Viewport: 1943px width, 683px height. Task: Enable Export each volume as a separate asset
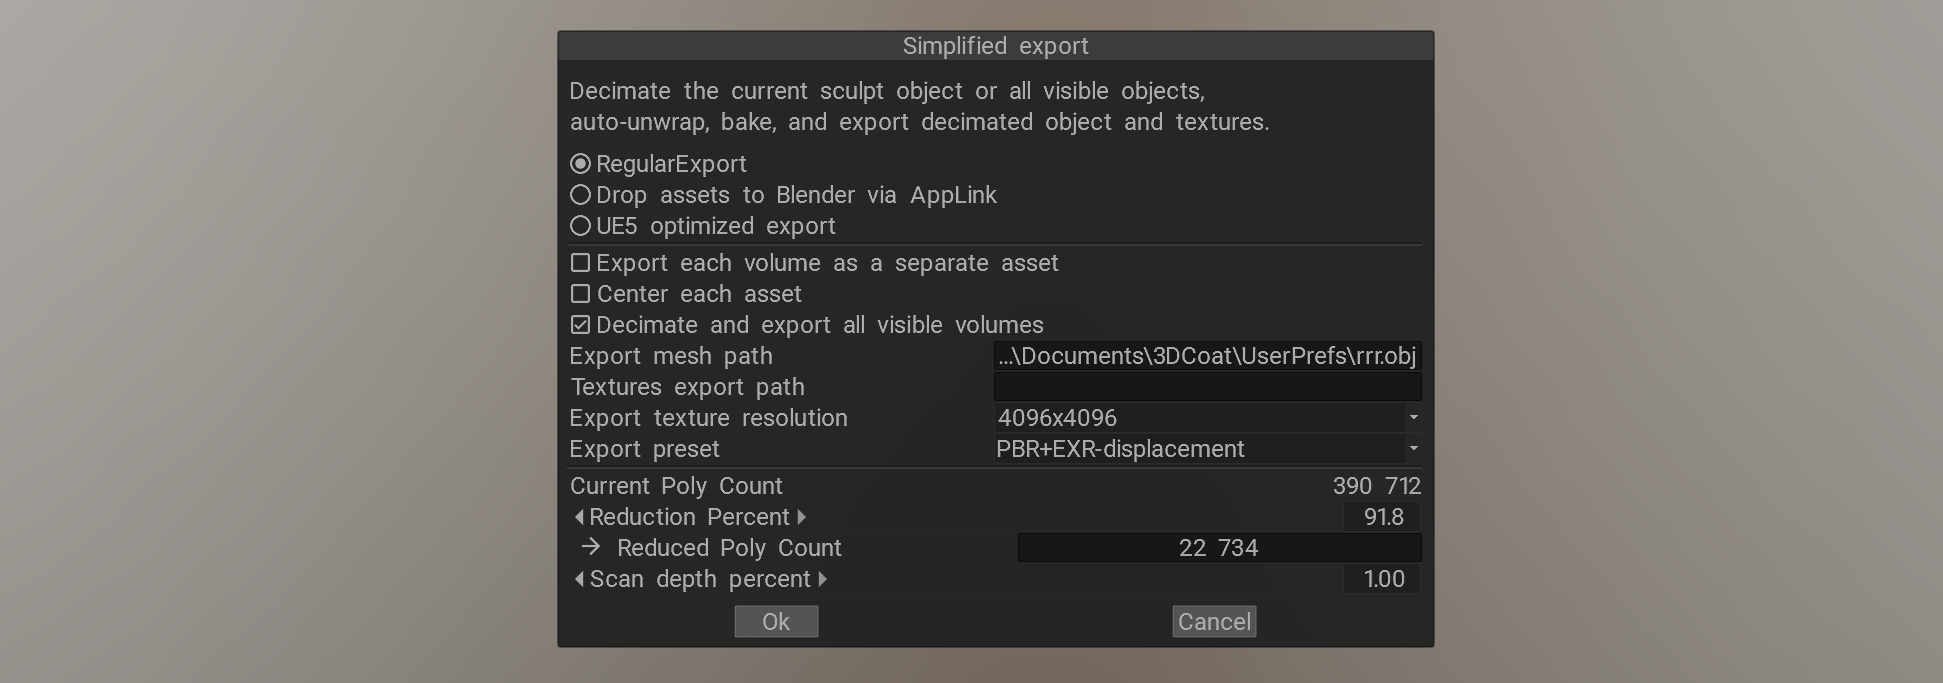(x=579, y=262)
